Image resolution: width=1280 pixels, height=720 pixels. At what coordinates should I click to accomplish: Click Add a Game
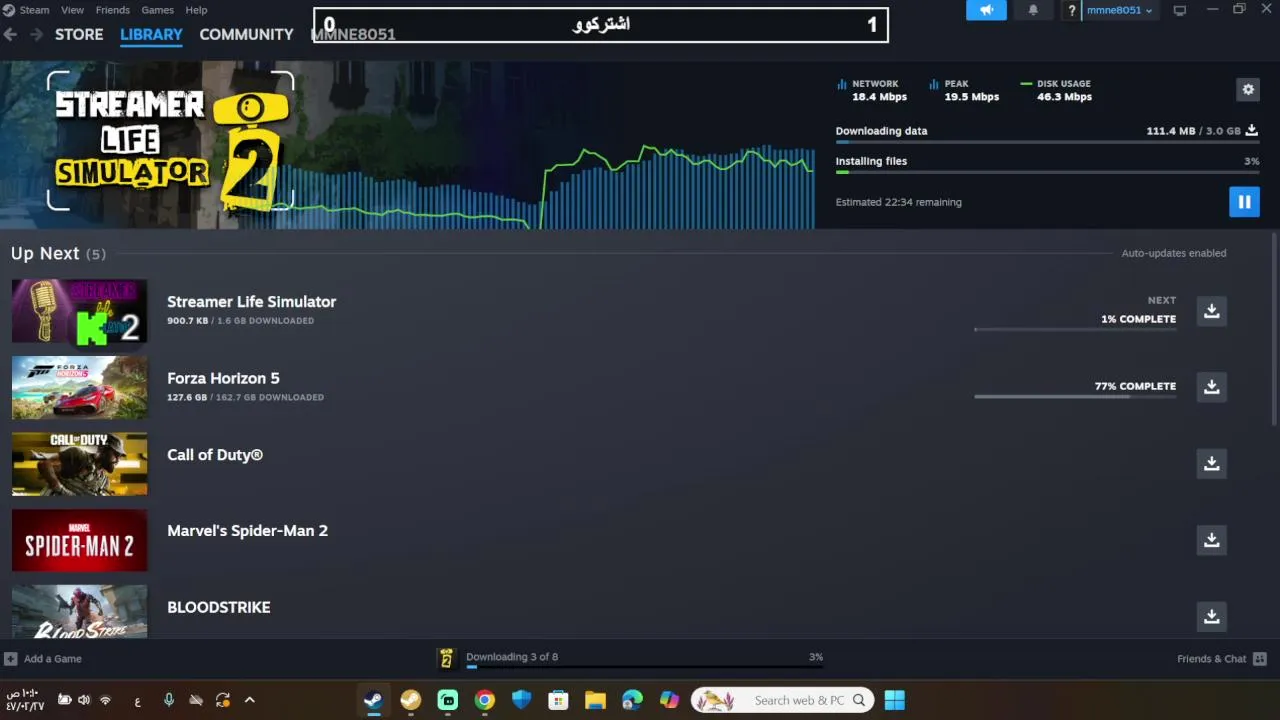point(53,659)
